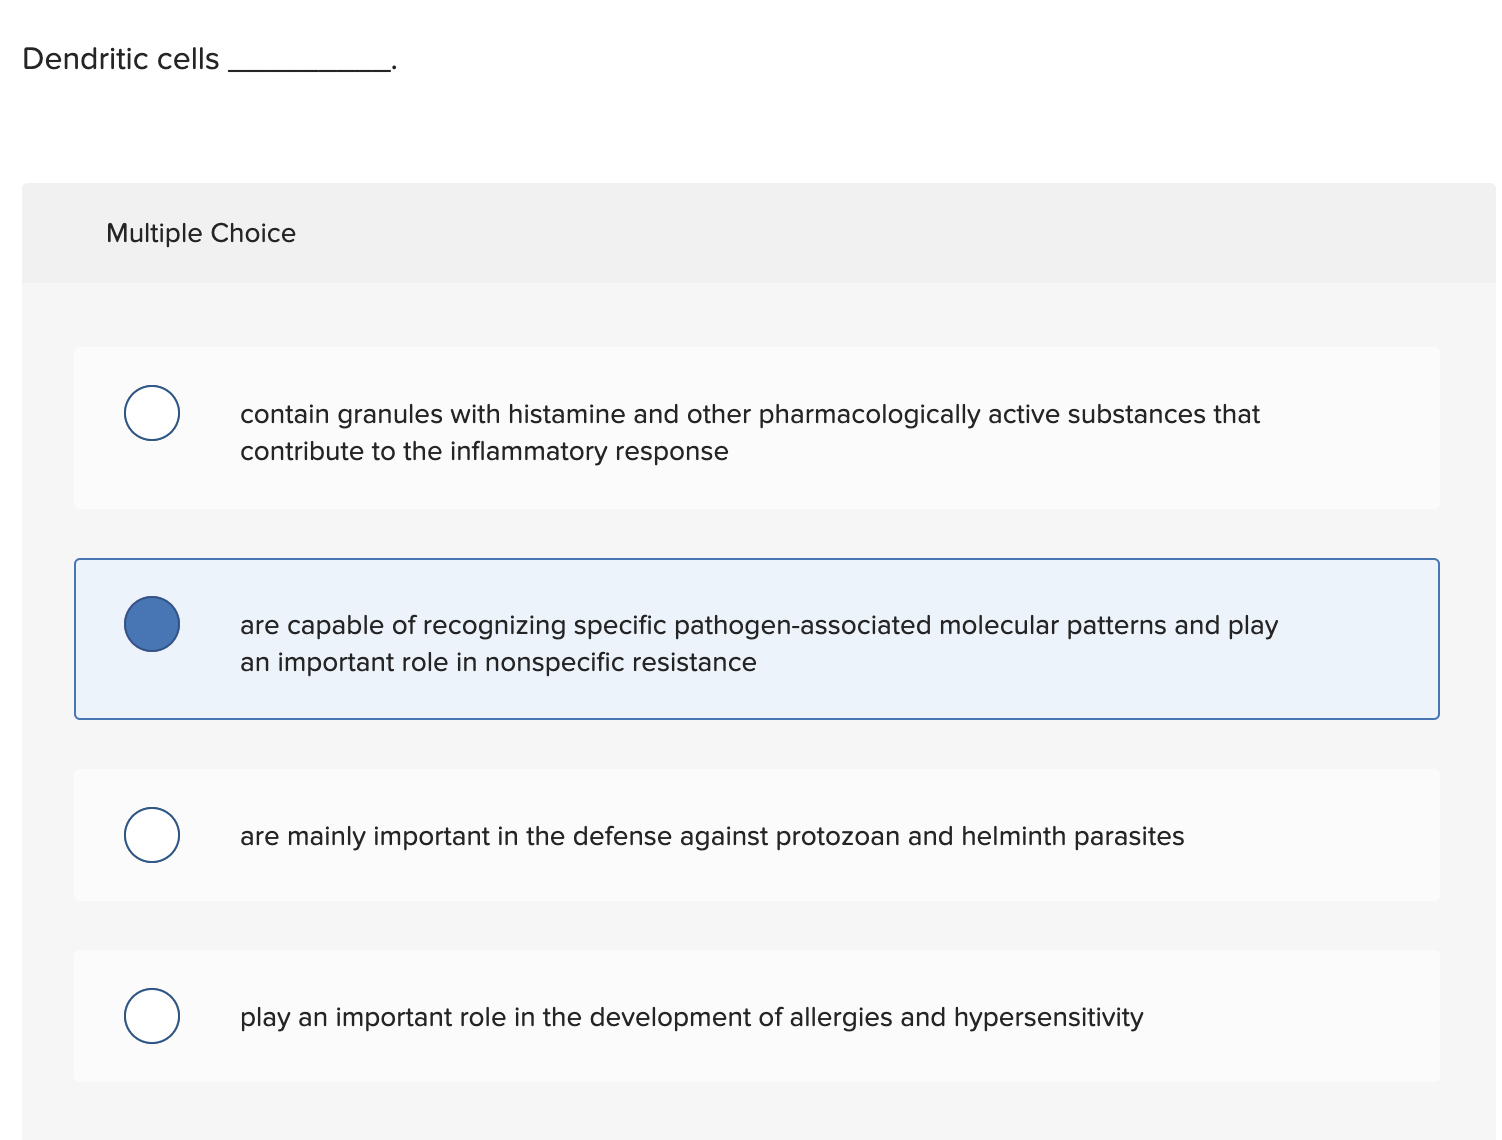Click the text about inflammatory response
The height and width of the screenshot is (1140, 1502).
pyautogui.click(x=484, y=451)
